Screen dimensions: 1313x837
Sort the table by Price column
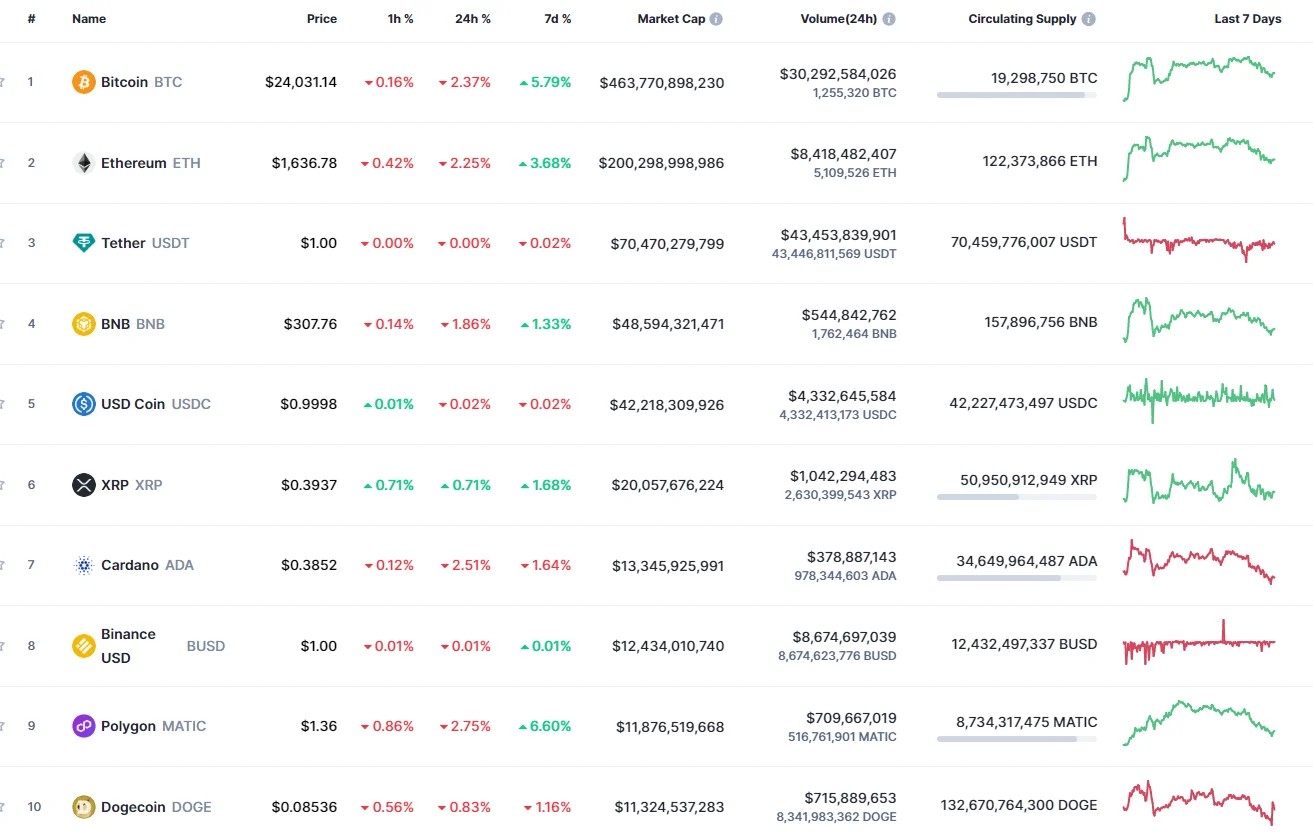click(x=322, y=18)
